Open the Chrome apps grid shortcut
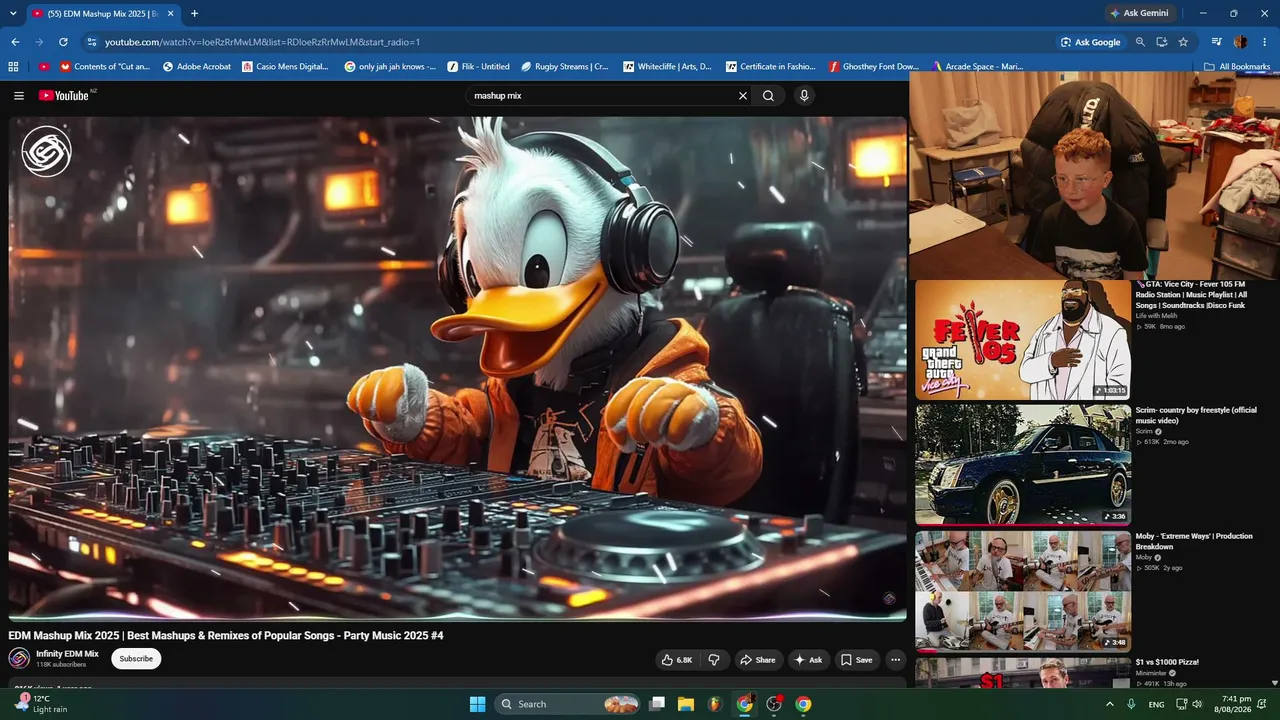 click(x=13, y=67)
